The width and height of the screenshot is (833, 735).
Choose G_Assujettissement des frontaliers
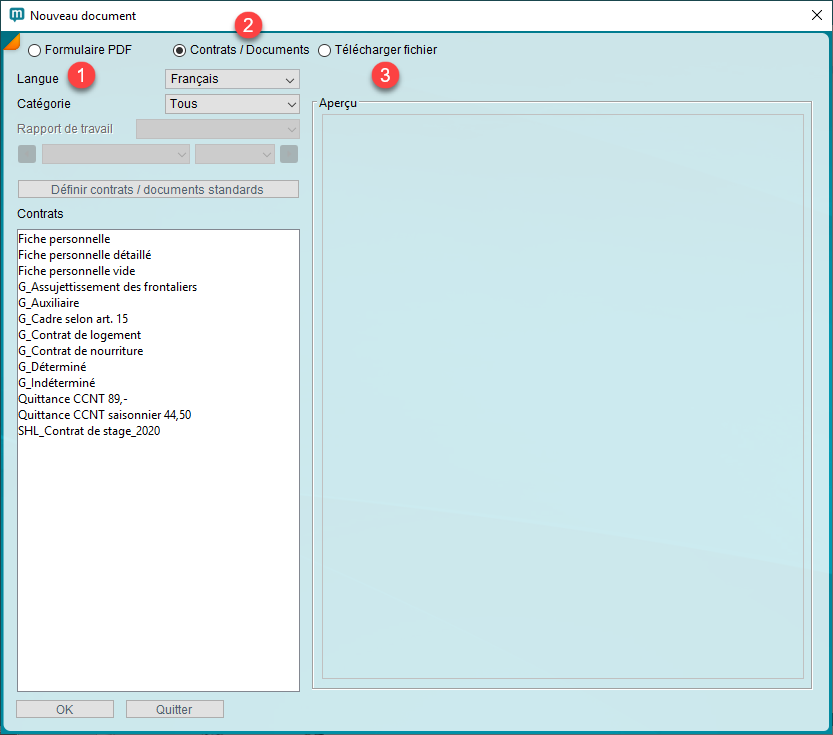108,287
